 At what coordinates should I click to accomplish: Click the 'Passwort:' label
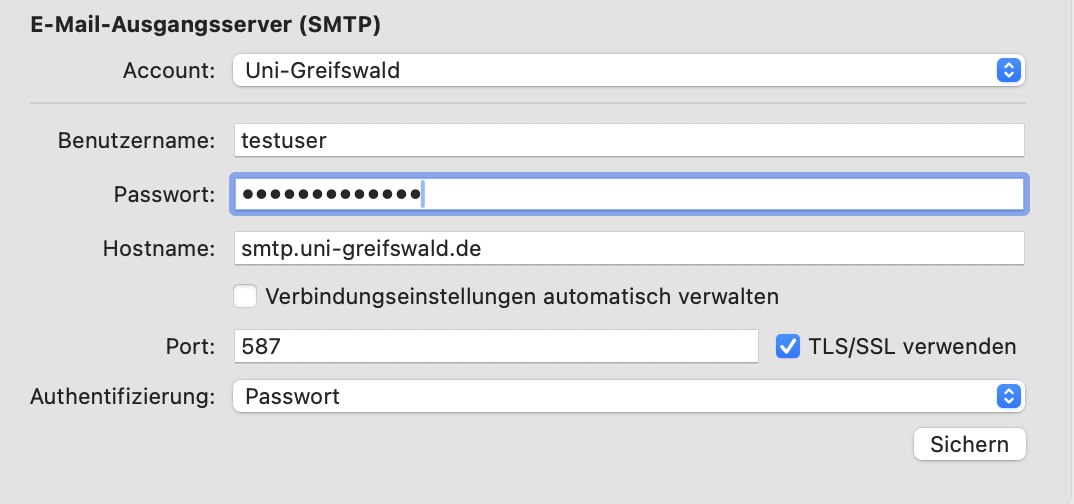pos(165,194)
